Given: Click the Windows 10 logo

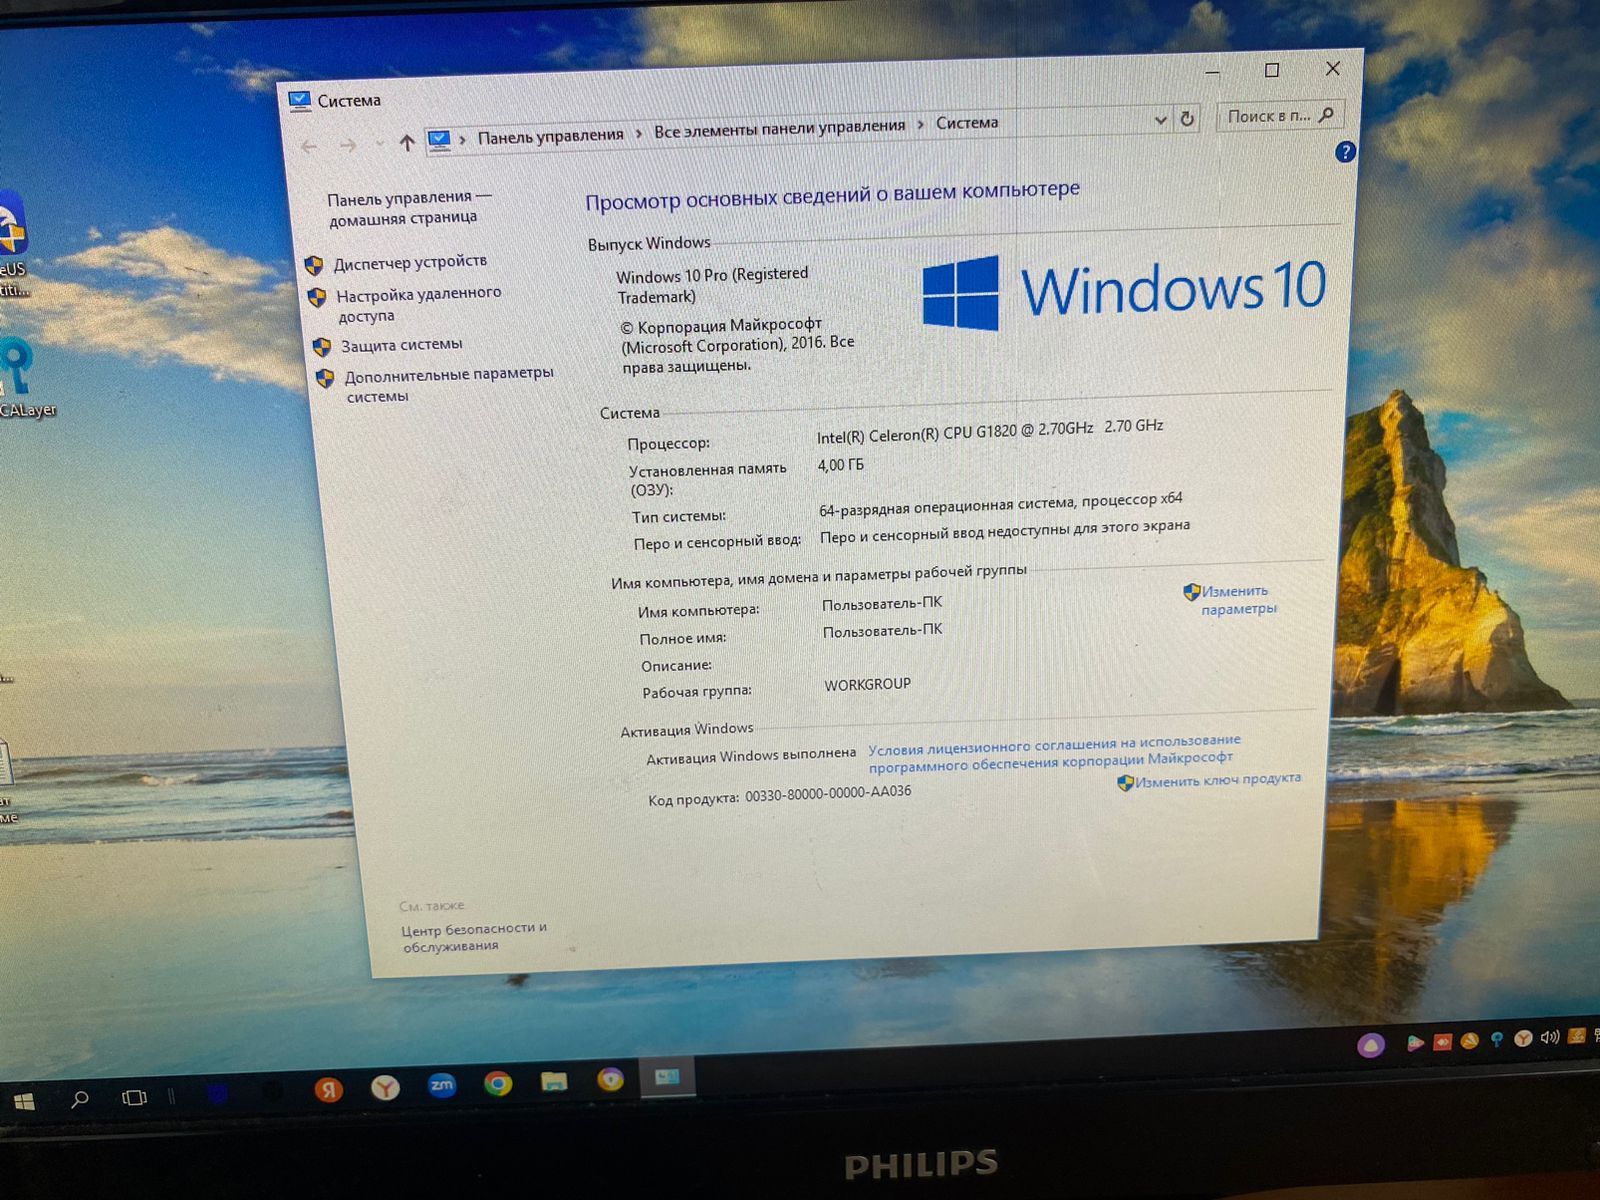Looking at the screenshot, I should tap(1124, 290).
